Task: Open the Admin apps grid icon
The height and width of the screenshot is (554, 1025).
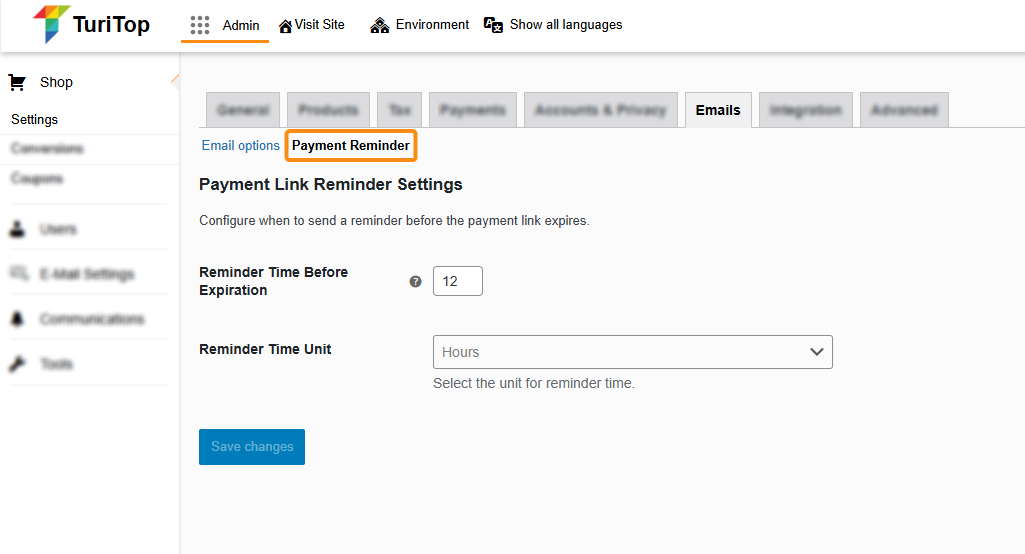Action: (x=200, y=25)
